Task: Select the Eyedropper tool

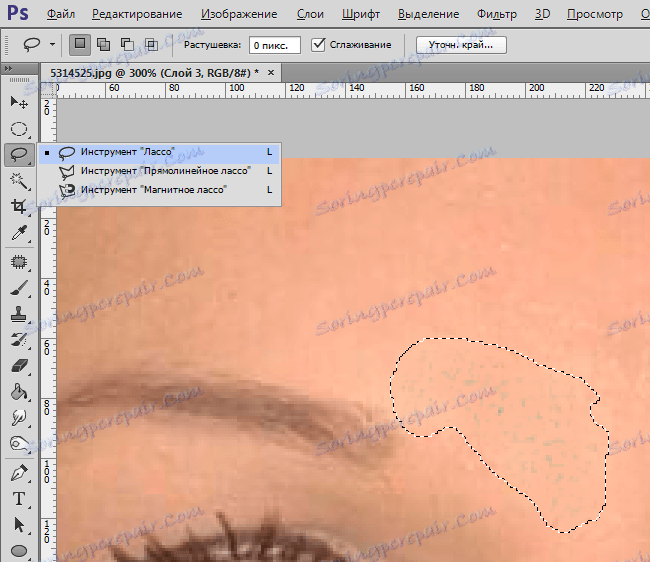Action: click(18, 232)
